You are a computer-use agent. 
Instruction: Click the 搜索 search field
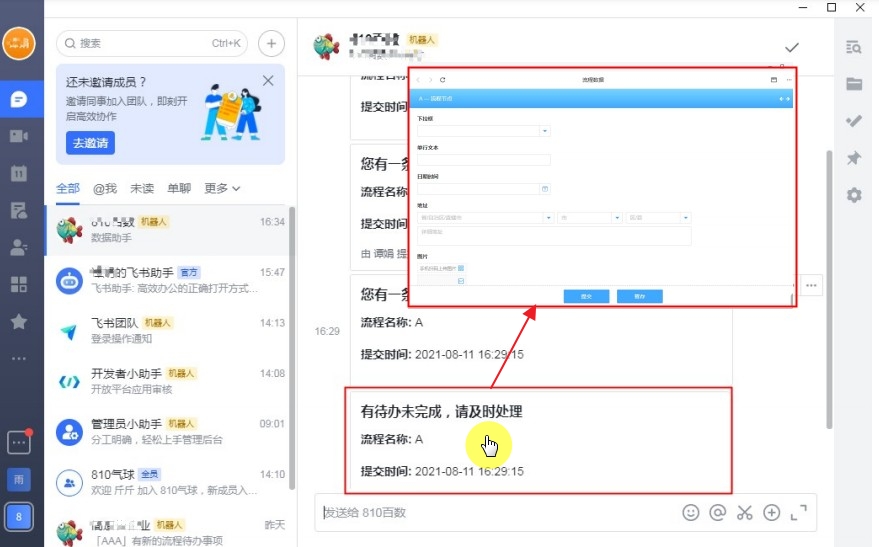[x=150, y=43]
